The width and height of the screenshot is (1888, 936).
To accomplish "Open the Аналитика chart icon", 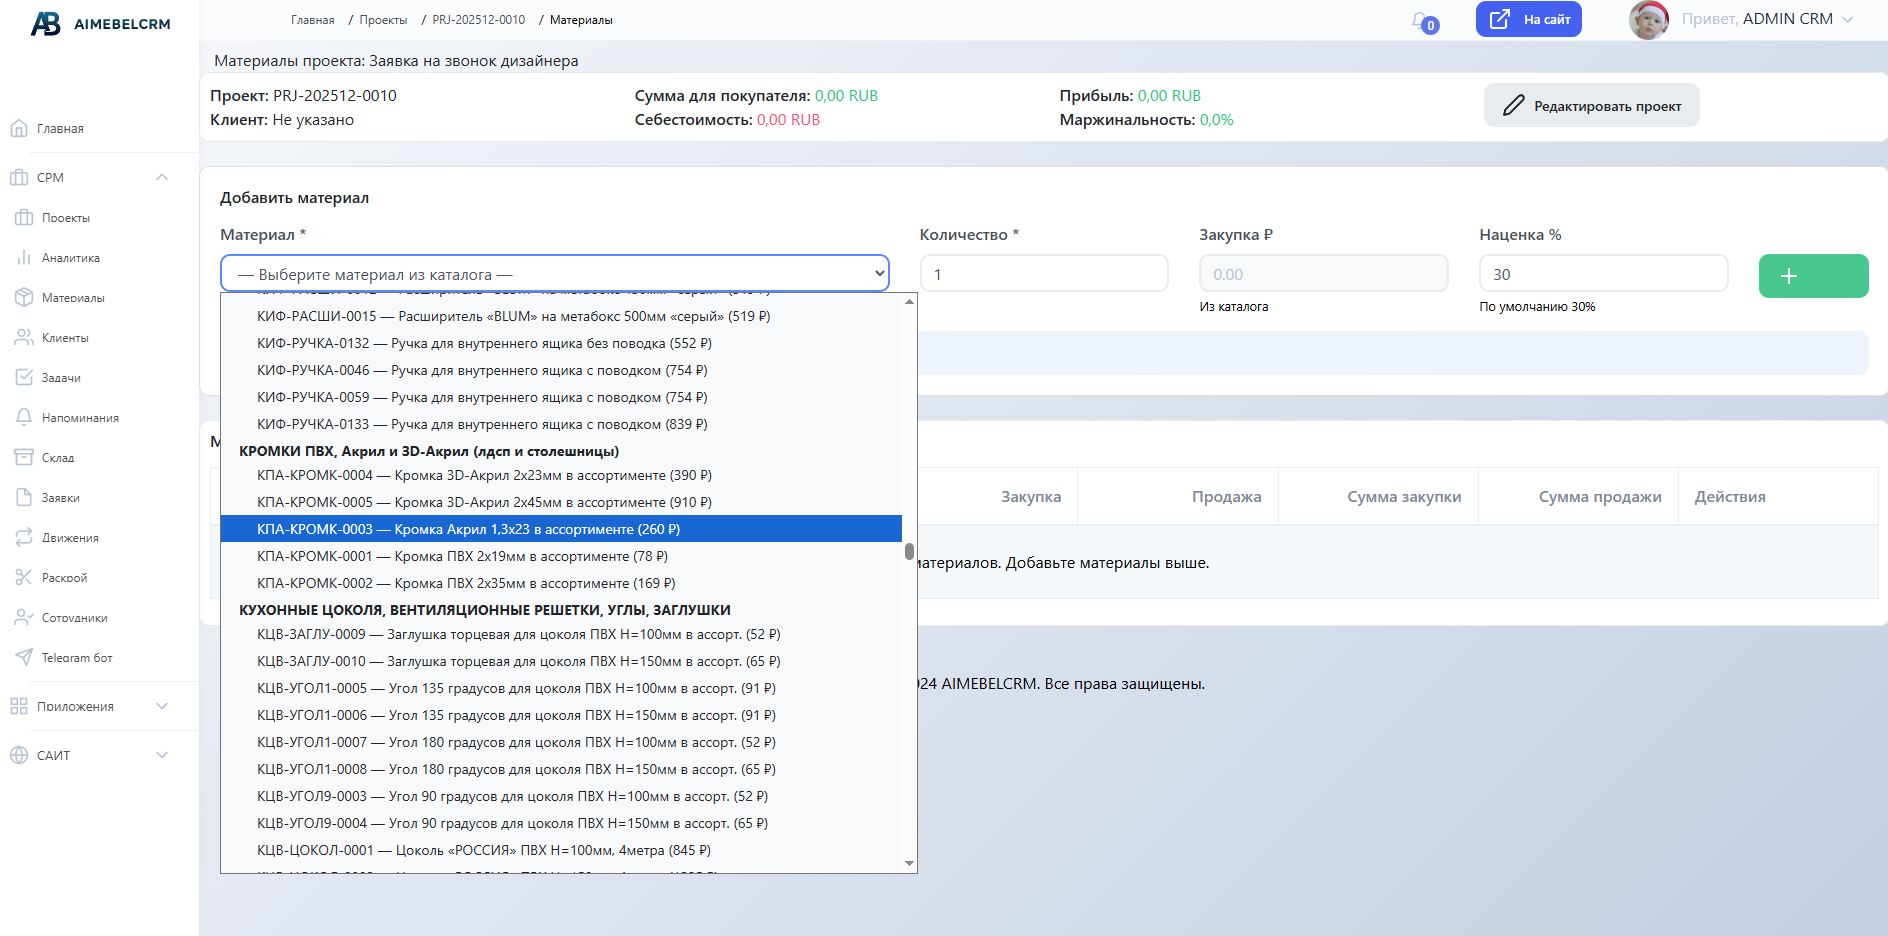I will point(24,258).
